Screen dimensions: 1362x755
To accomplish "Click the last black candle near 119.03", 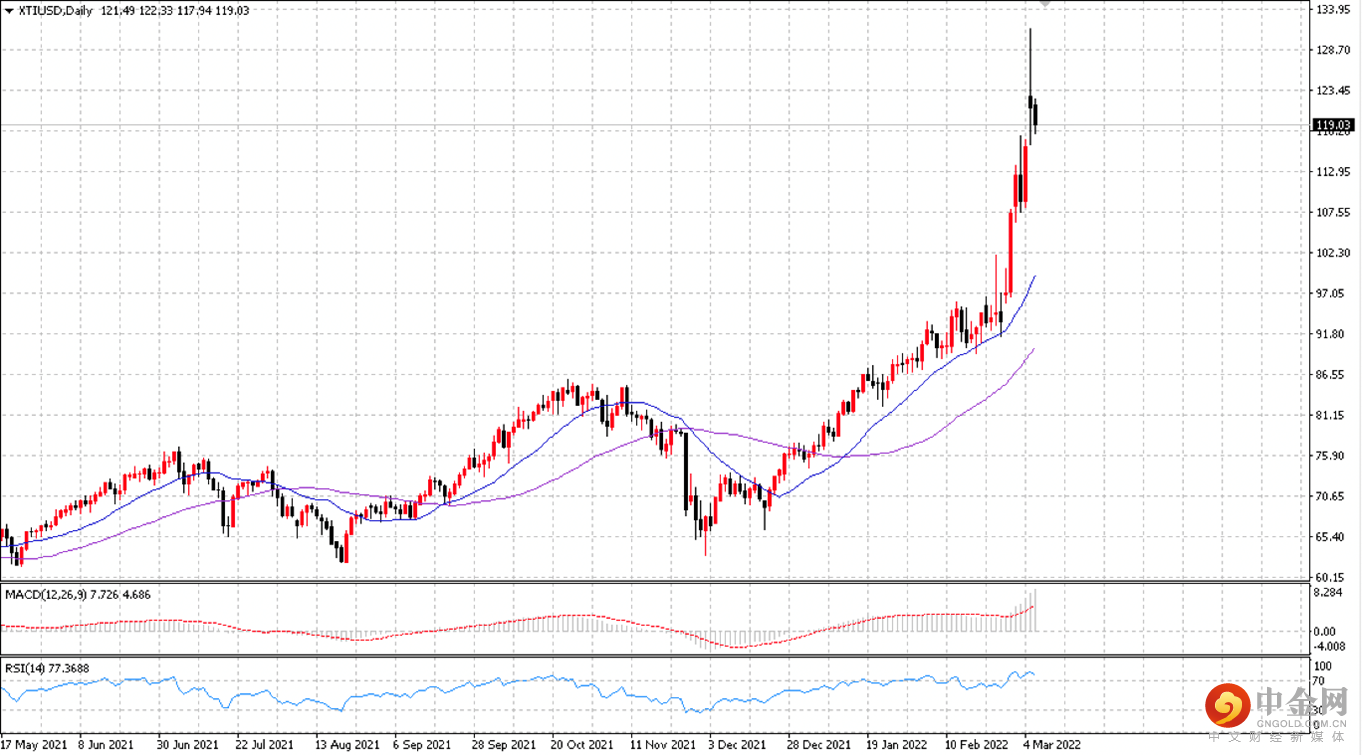I will tap(1035, 115).
